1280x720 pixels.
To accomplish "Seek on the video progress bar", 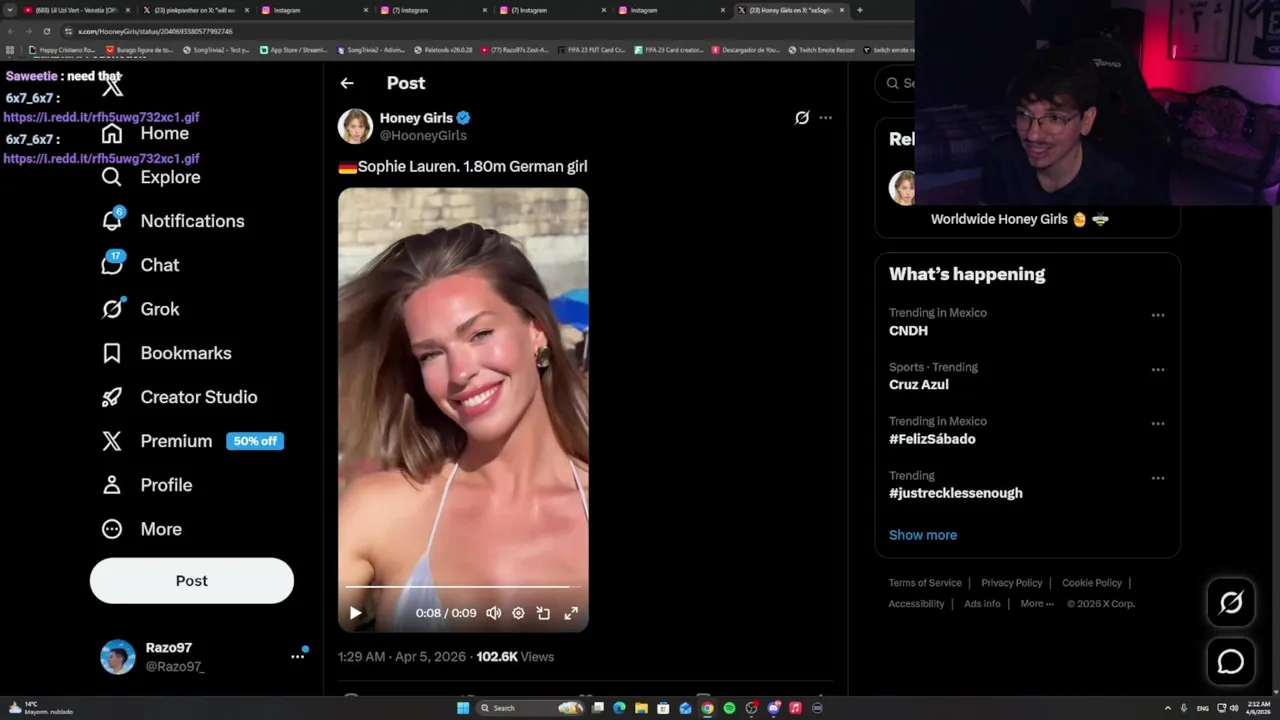I will point(463,587).
